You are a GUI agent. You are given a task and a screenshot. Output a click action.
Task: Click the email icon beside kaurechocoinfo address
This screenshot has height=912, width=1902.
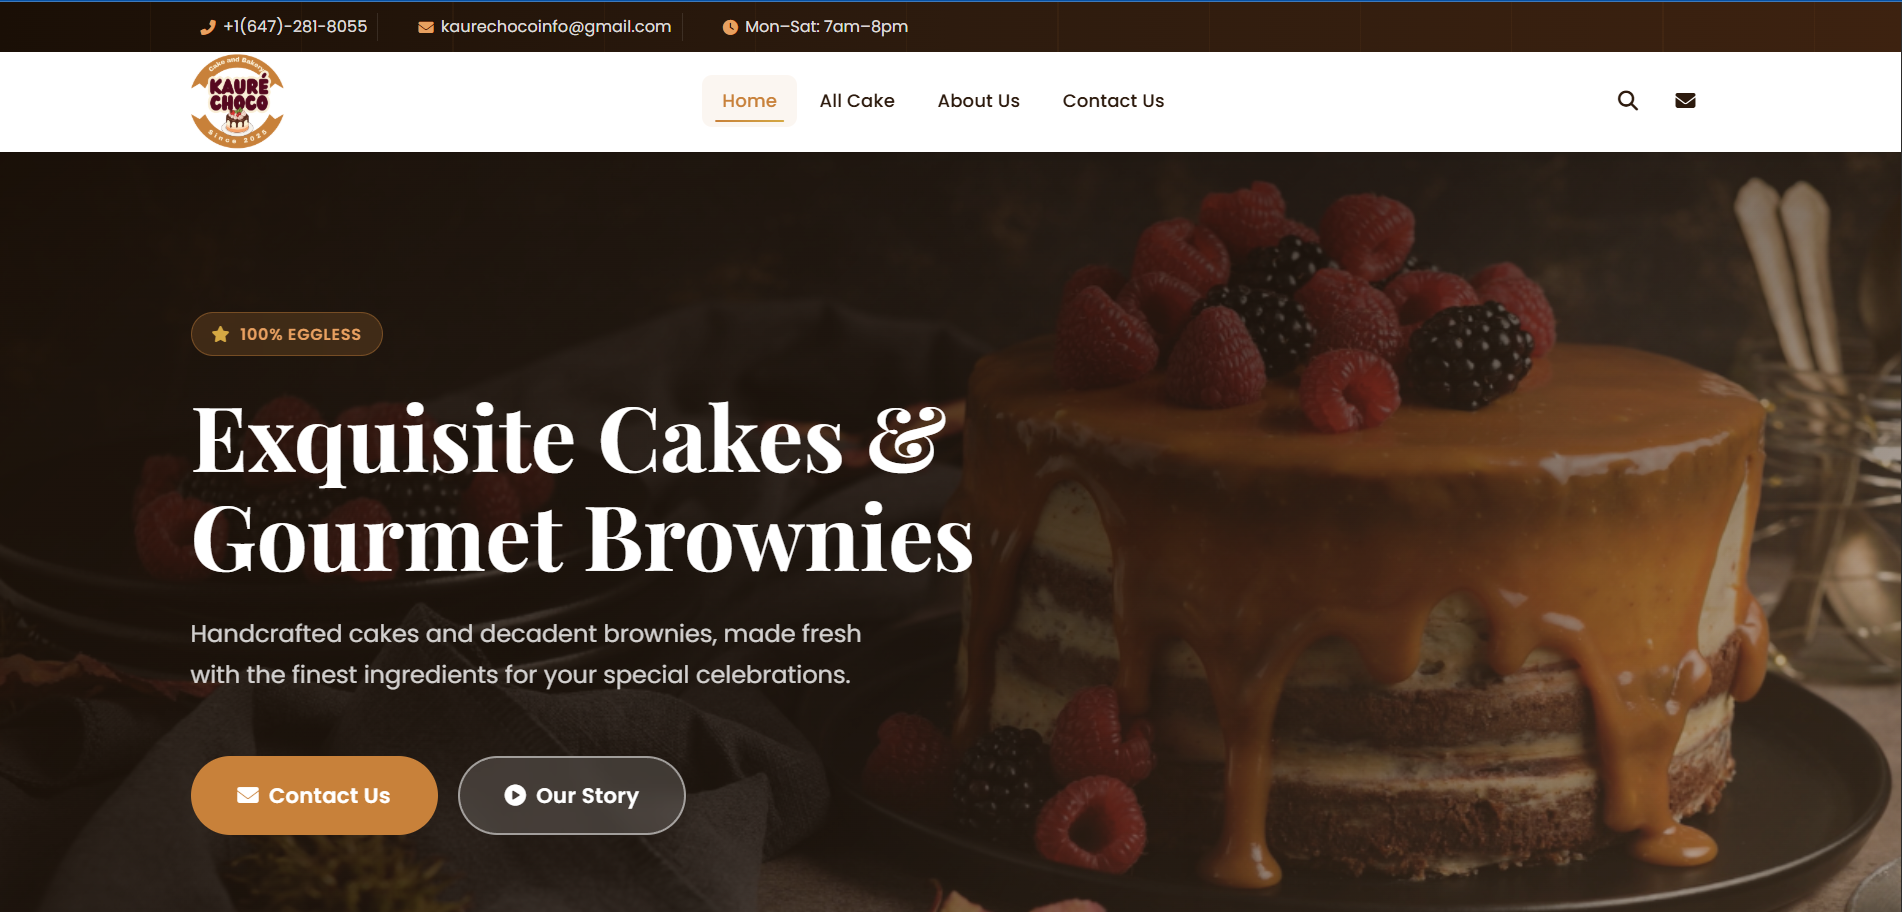(x=426, y=27)
